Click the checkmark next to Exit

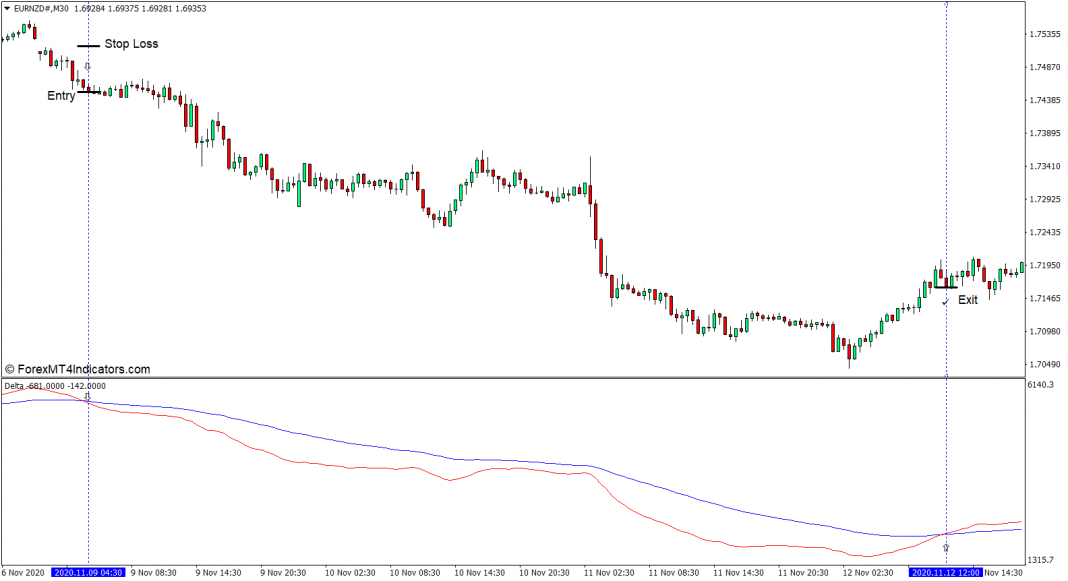tap(945, 302)
